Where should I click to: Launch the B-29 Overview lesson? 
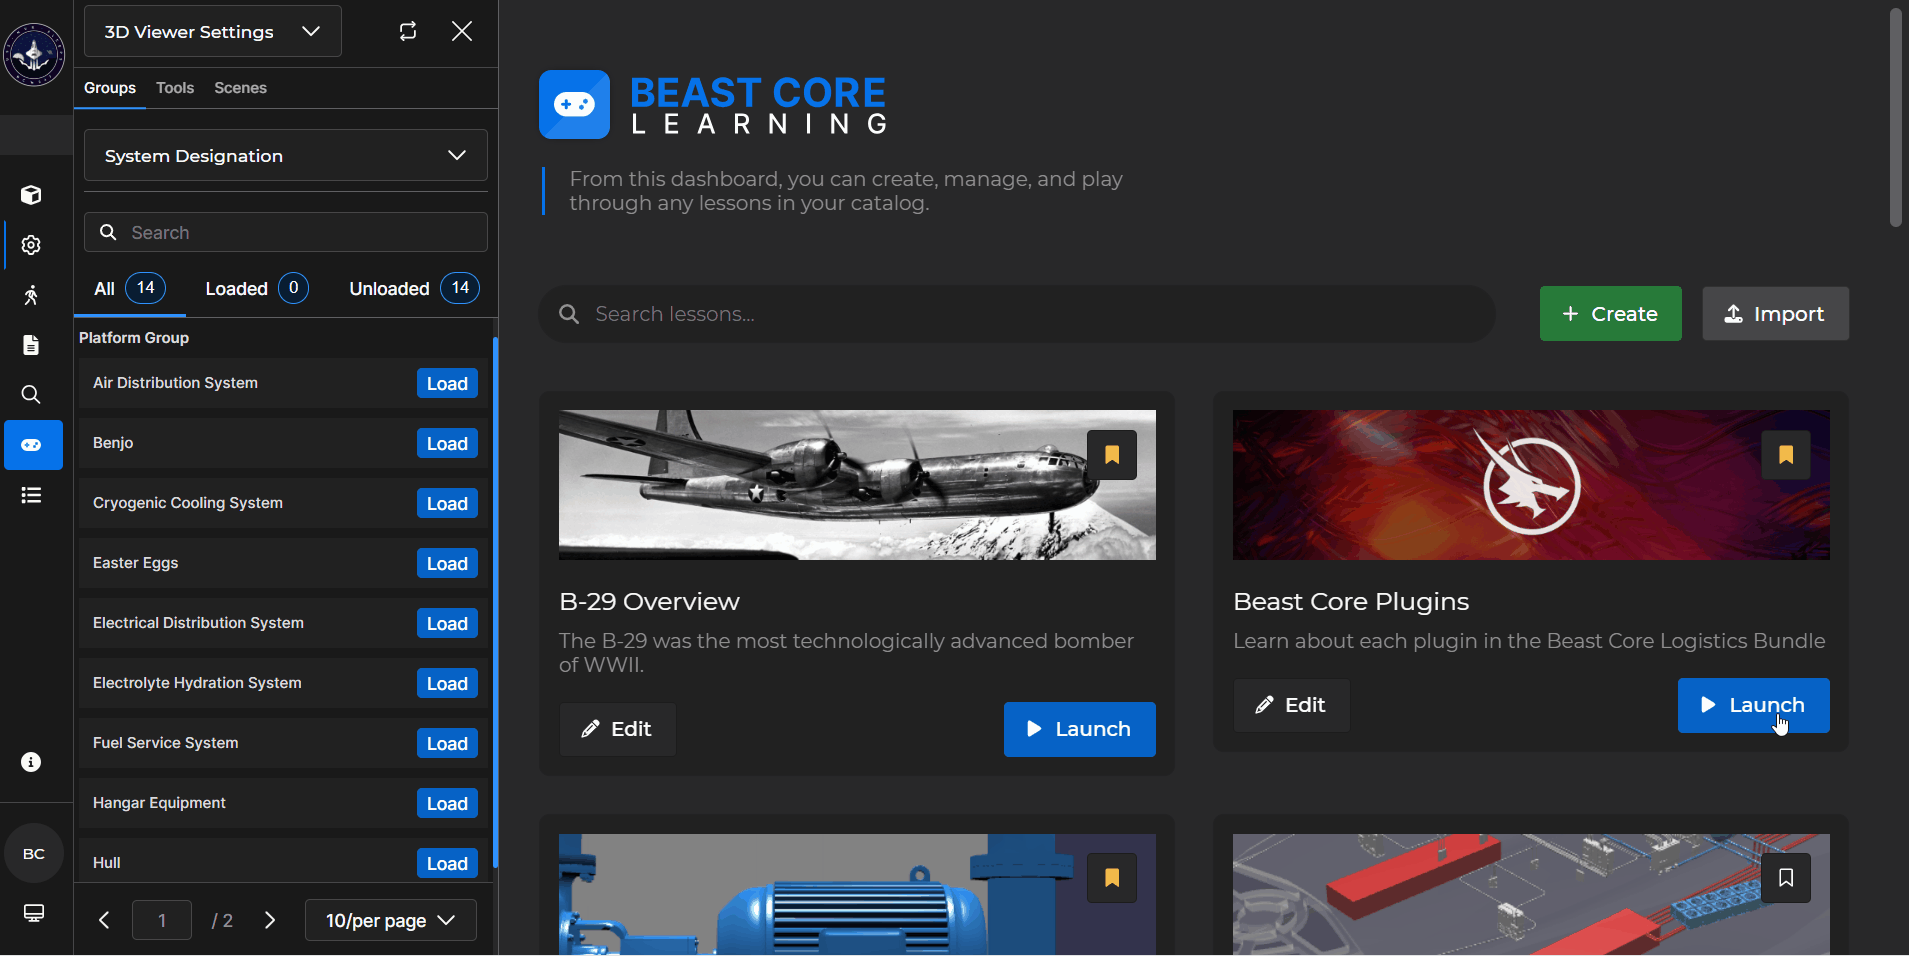[x=1079, y=729]
